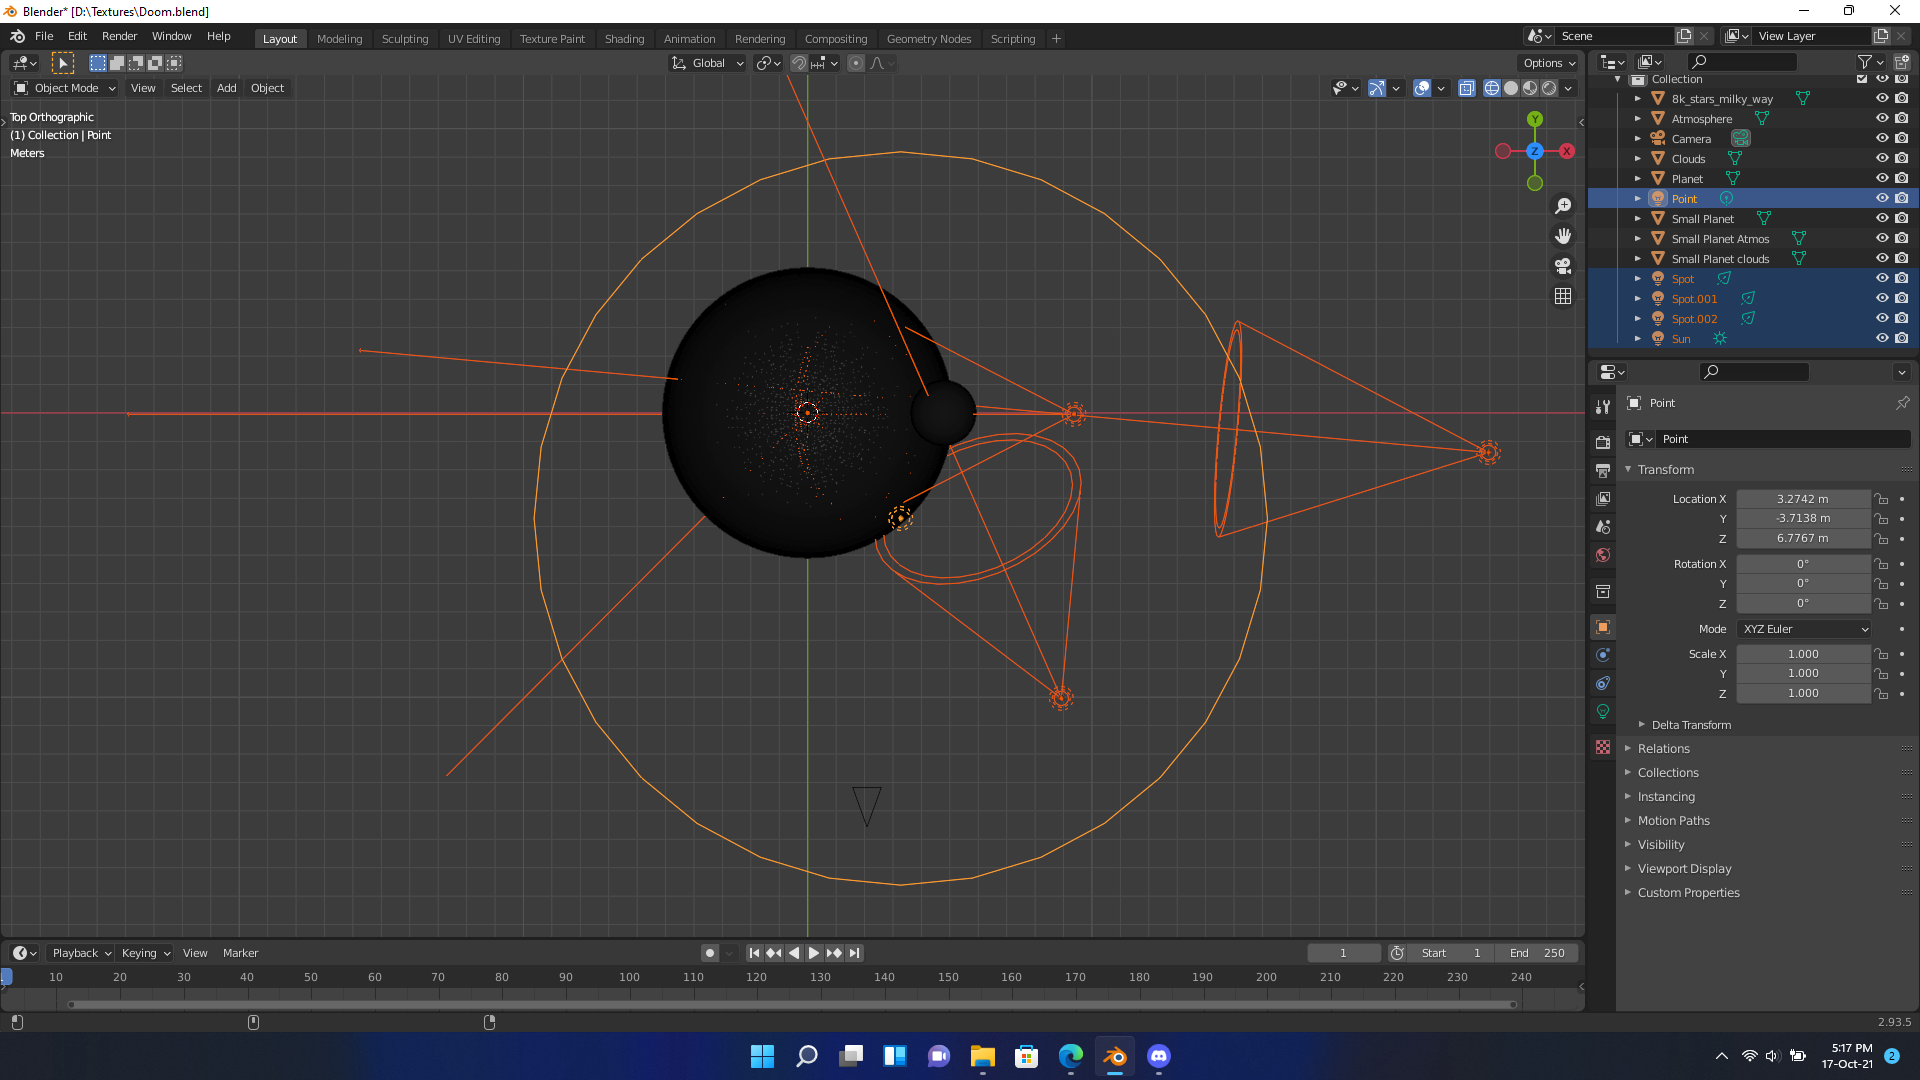Open the Collection properties tab

pos(1603,591)
